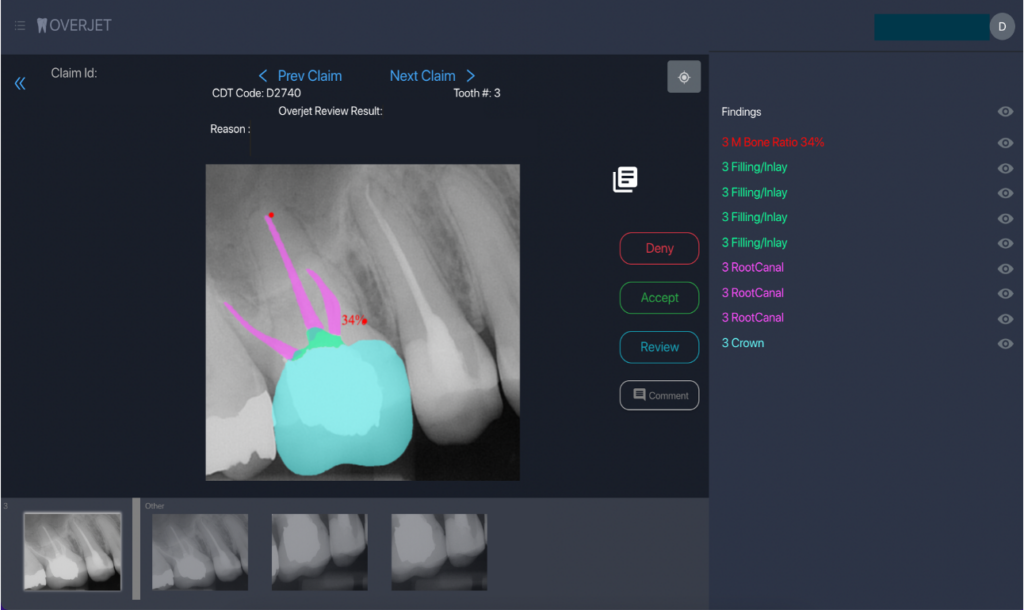Screen dimensions: 1024x610
Task: Select the 3 Crown finding label
Action: coord(743,343)
